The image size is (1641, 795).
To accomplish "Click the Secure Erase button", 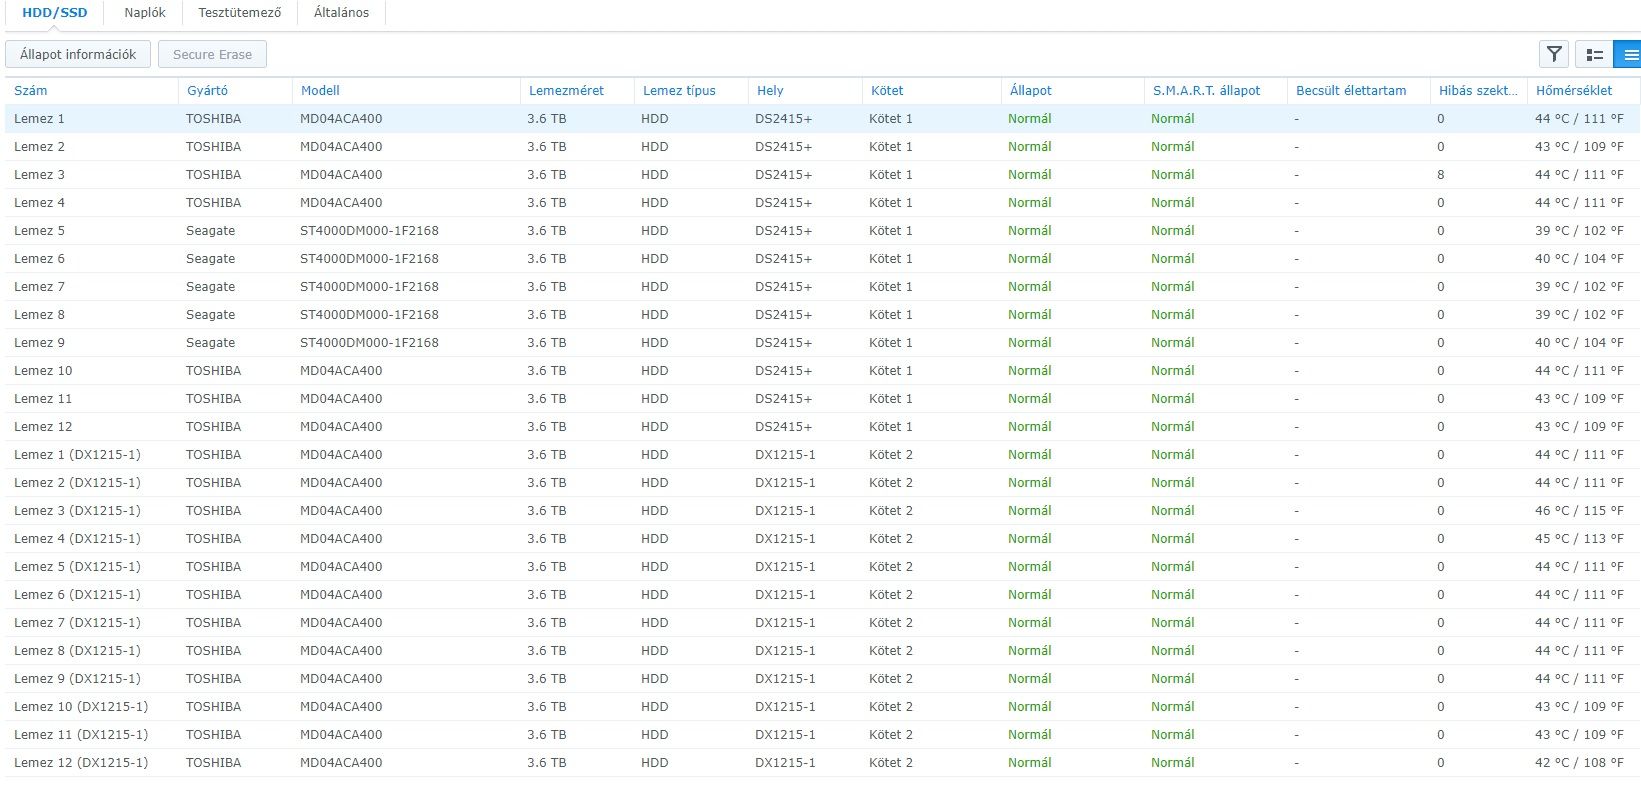I will coord(212,54).
